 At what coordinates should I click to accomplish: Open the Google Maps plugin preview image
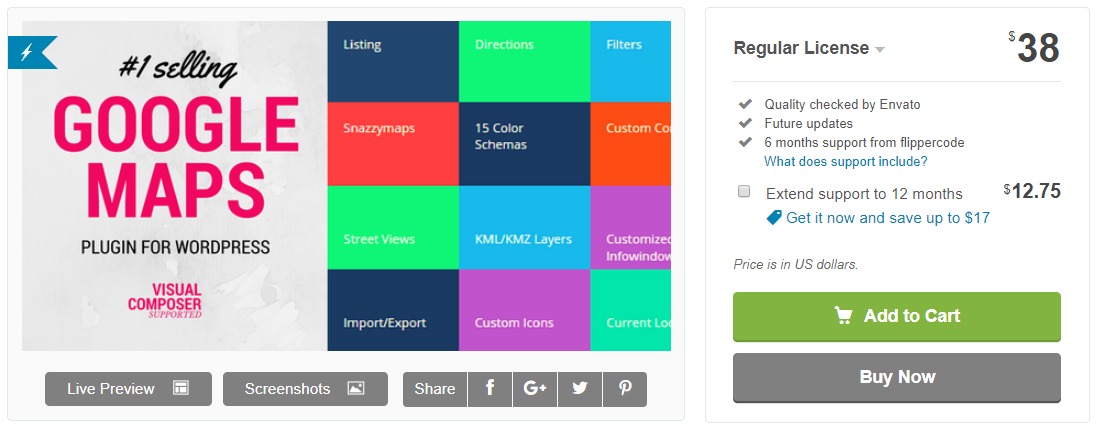tap(347, 186)
